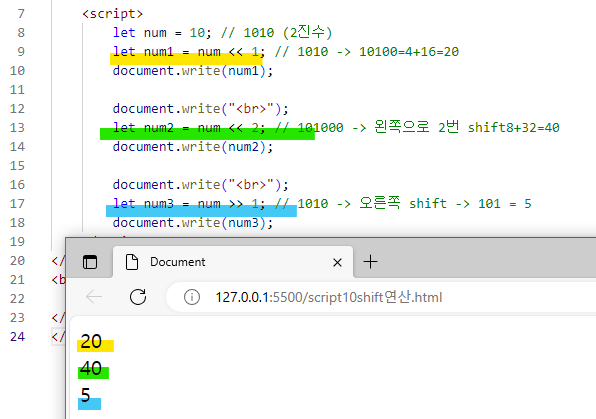Reload the page with the refresh icon

[x=138, y=297]
